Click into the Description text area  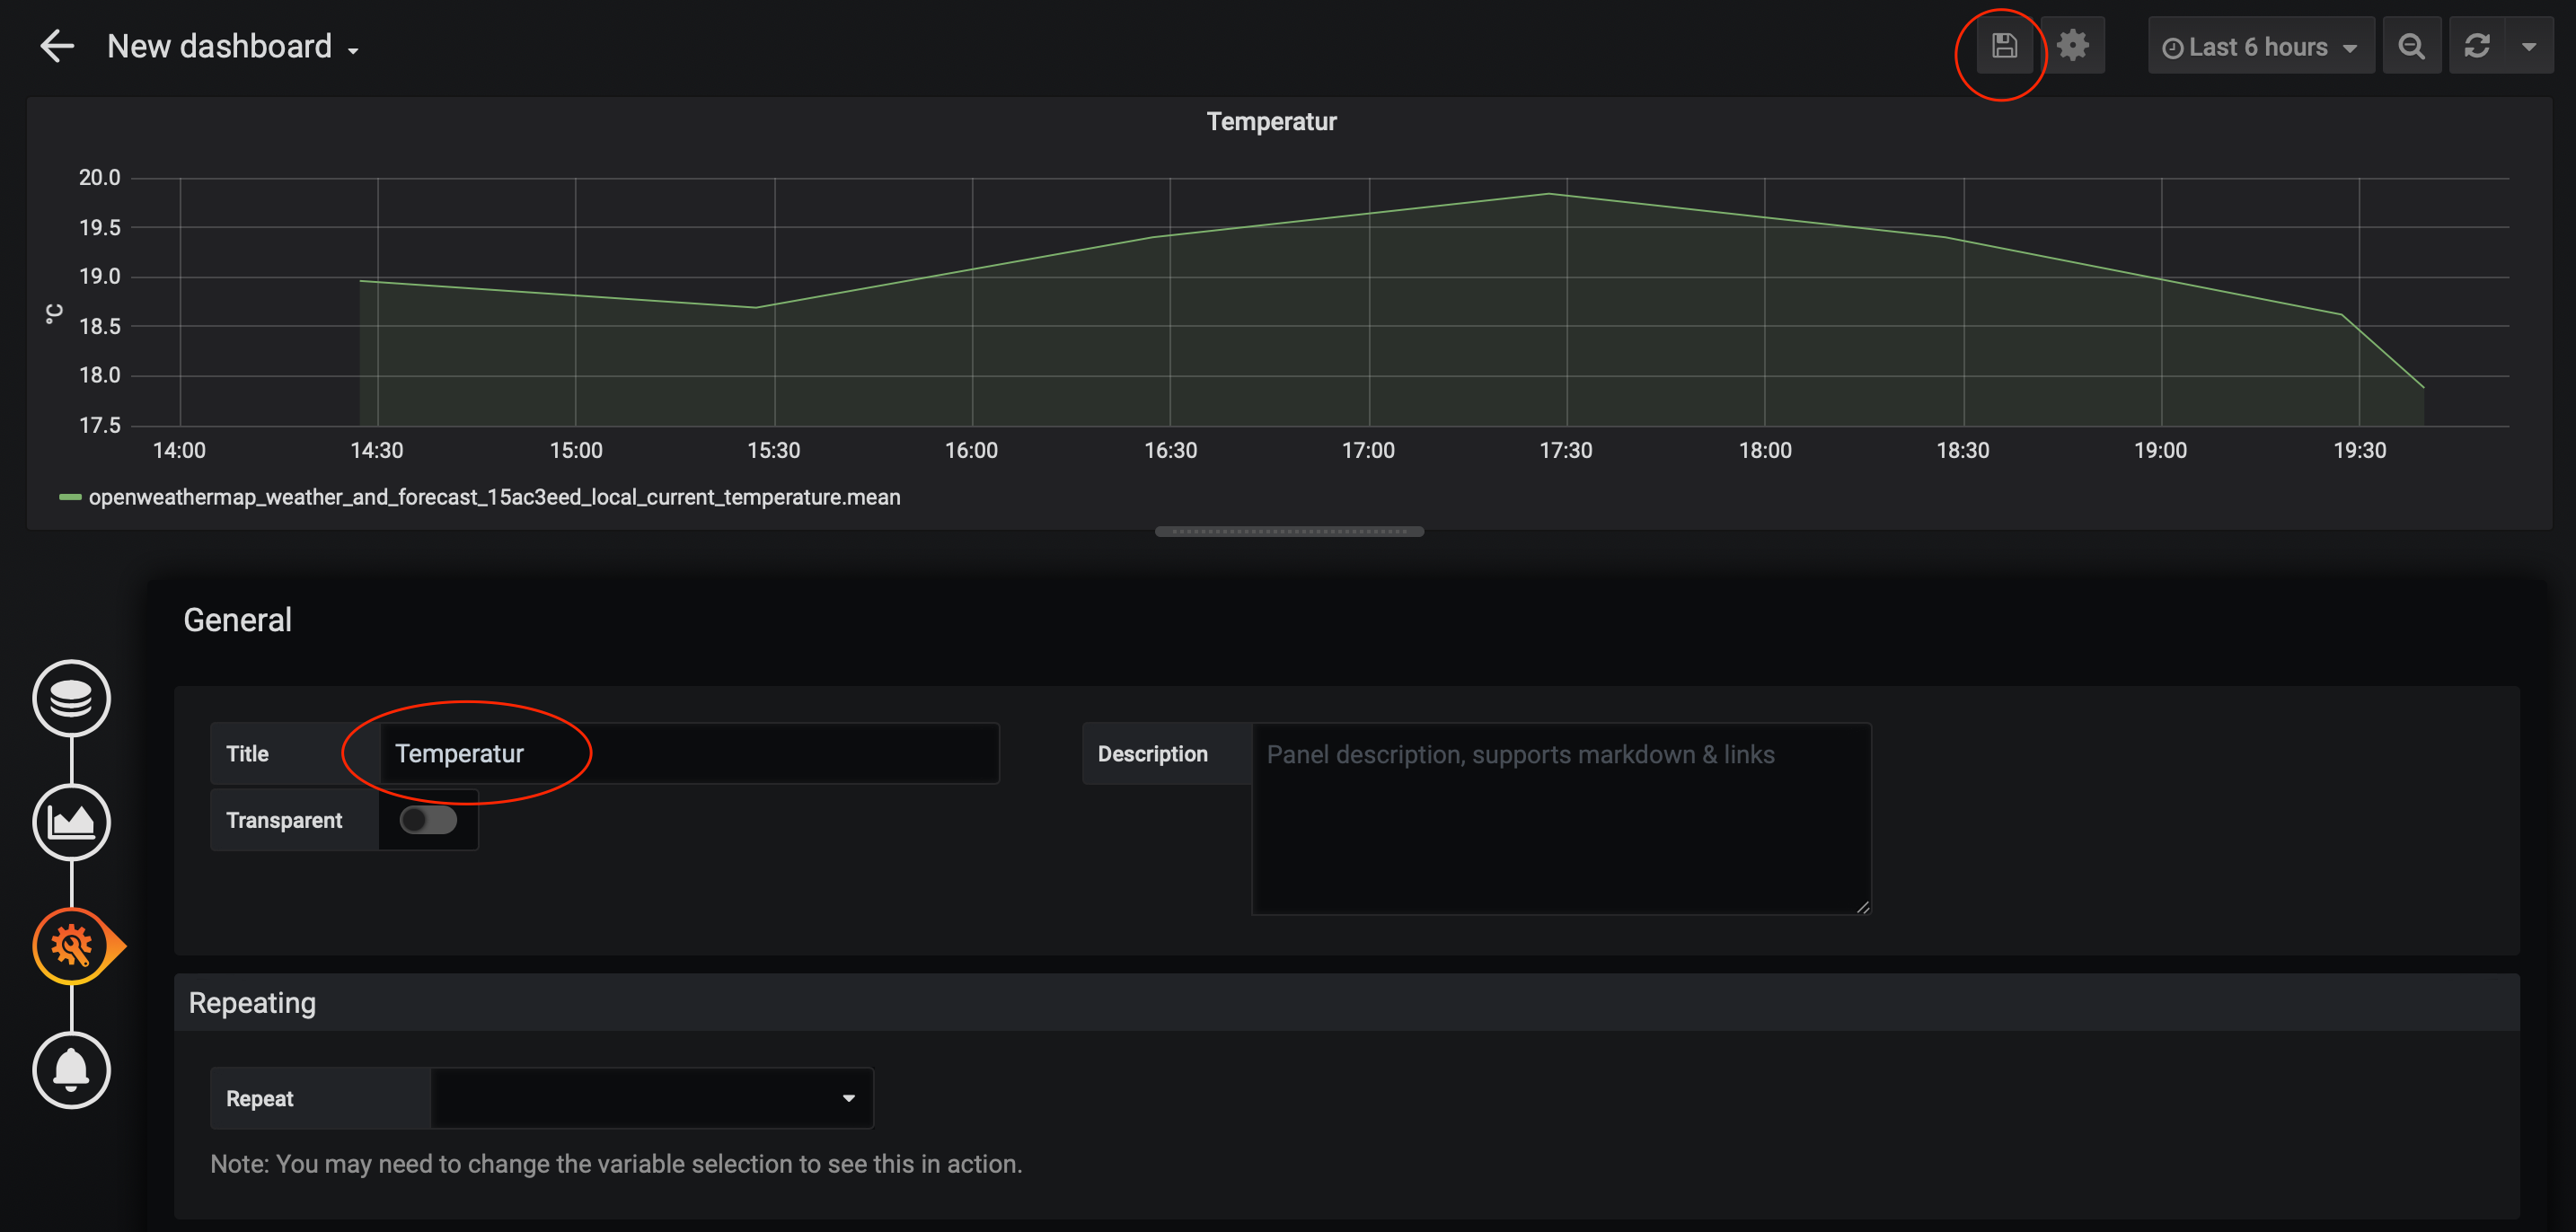1560,818
